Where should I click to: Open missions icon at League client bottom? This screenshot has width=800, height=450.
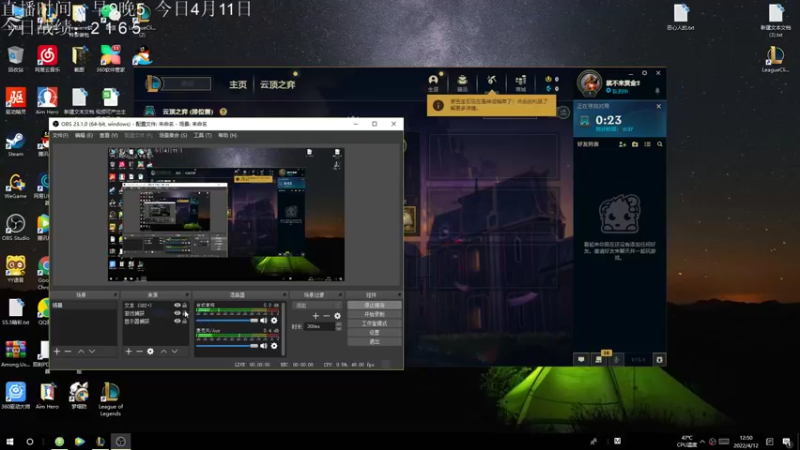click(x=599, y=360)
